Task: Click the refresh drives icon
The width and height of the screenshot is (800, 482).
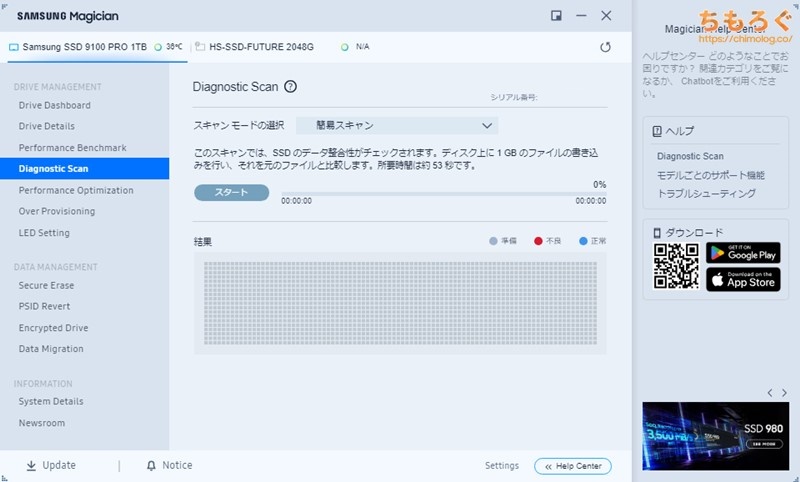Action: (x=605, y=47)
